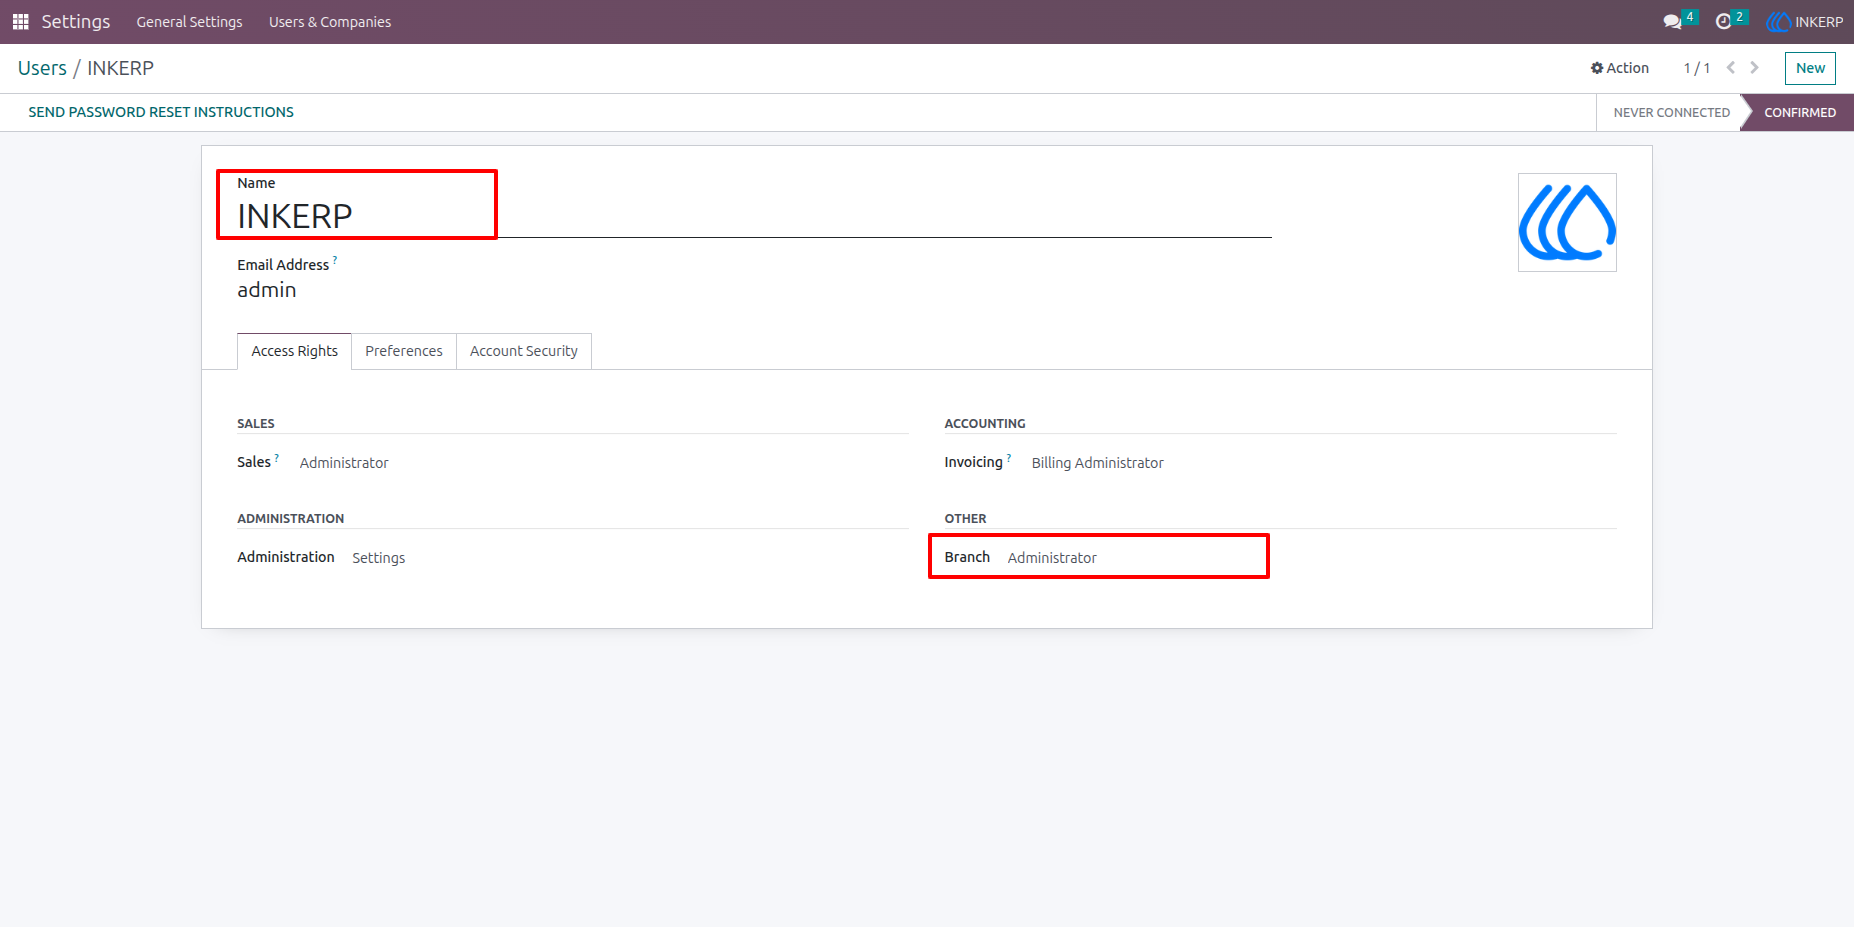Click the Branch field label
This screenshot has width=1854, height=927.
click(x=967, y=557)
